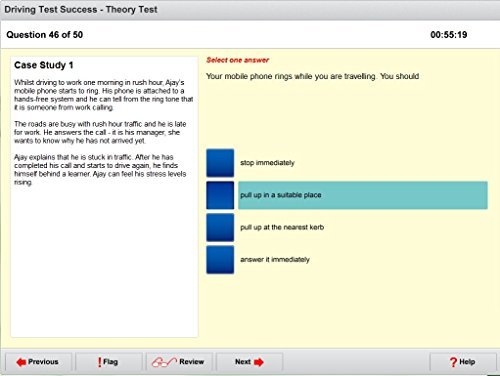Click the red right arrow on Next
Image resolution: width=500 pixels, height=376 pixels.
(x=259, y=362)
